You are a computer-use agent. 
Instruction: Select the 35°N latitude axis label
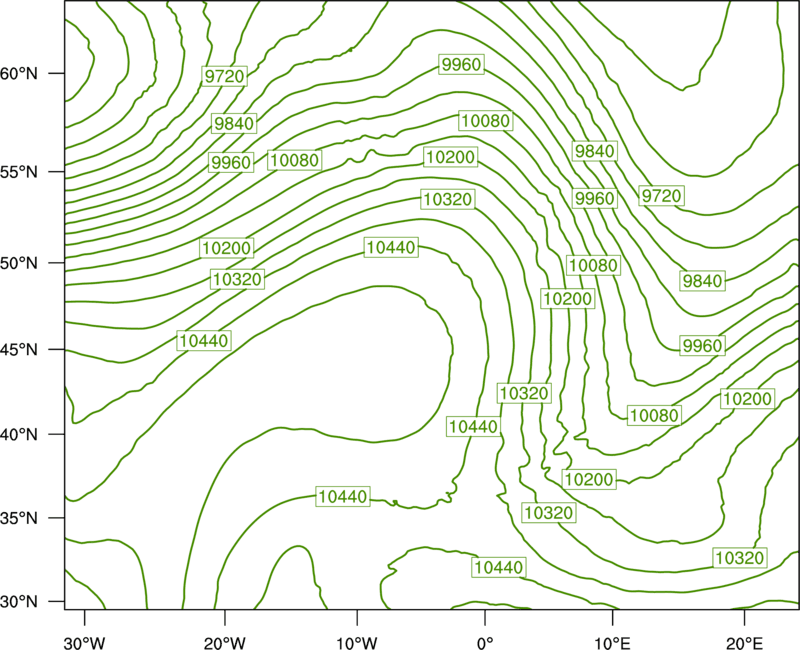(x=19, y=518)
